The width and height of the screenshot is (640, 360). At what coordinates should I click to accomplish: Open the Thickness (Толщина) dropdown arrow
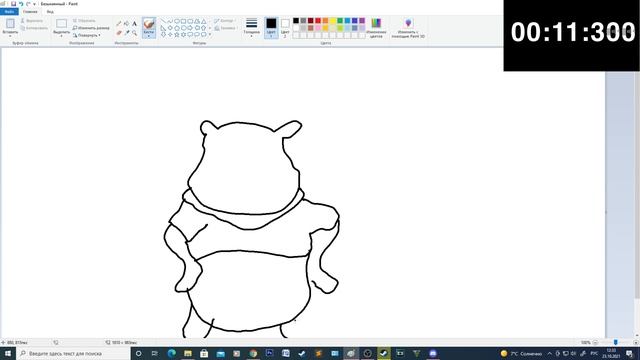pos(251,36)
